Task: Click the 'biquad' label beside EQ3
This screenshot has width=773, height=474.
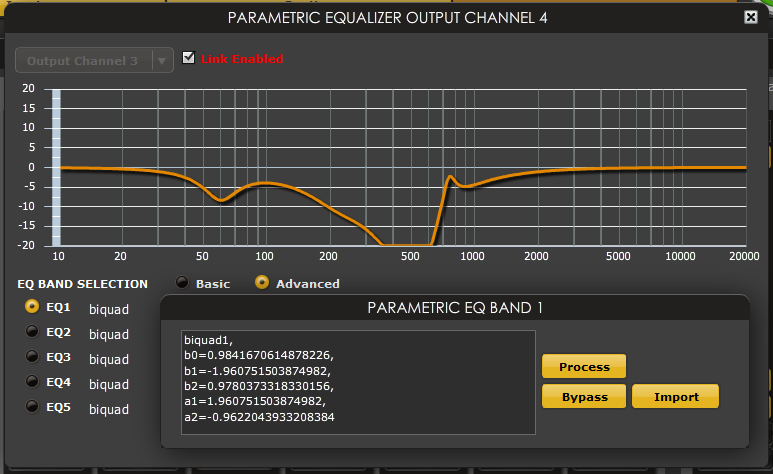Action: click(x=109, y=360)
